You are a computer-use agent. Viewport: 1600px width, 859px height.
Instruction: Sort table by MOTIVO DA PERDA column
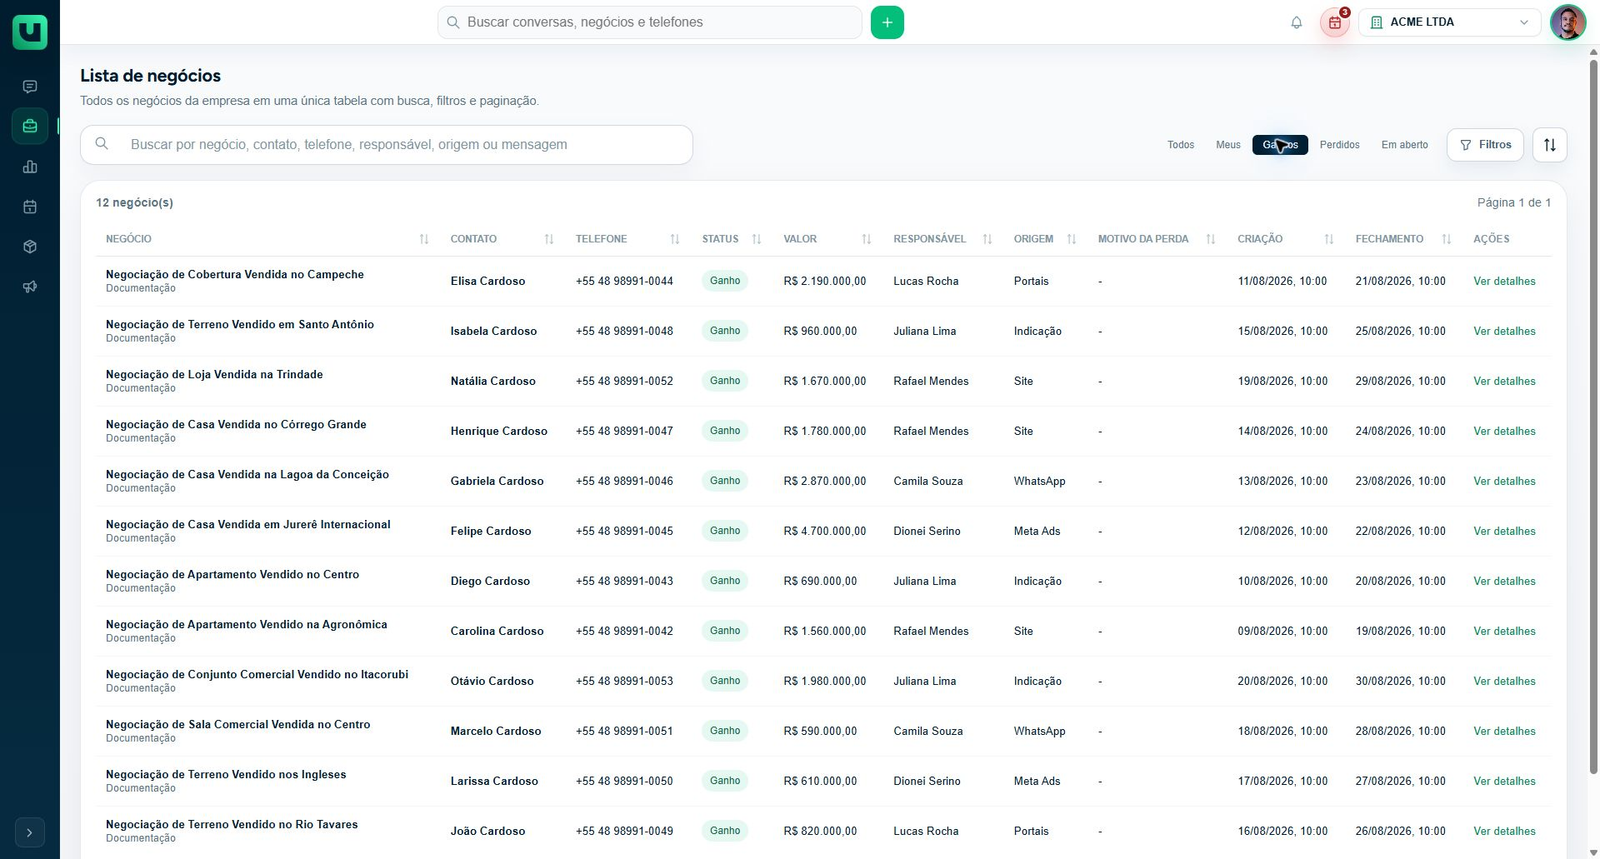coord(1211,239)
